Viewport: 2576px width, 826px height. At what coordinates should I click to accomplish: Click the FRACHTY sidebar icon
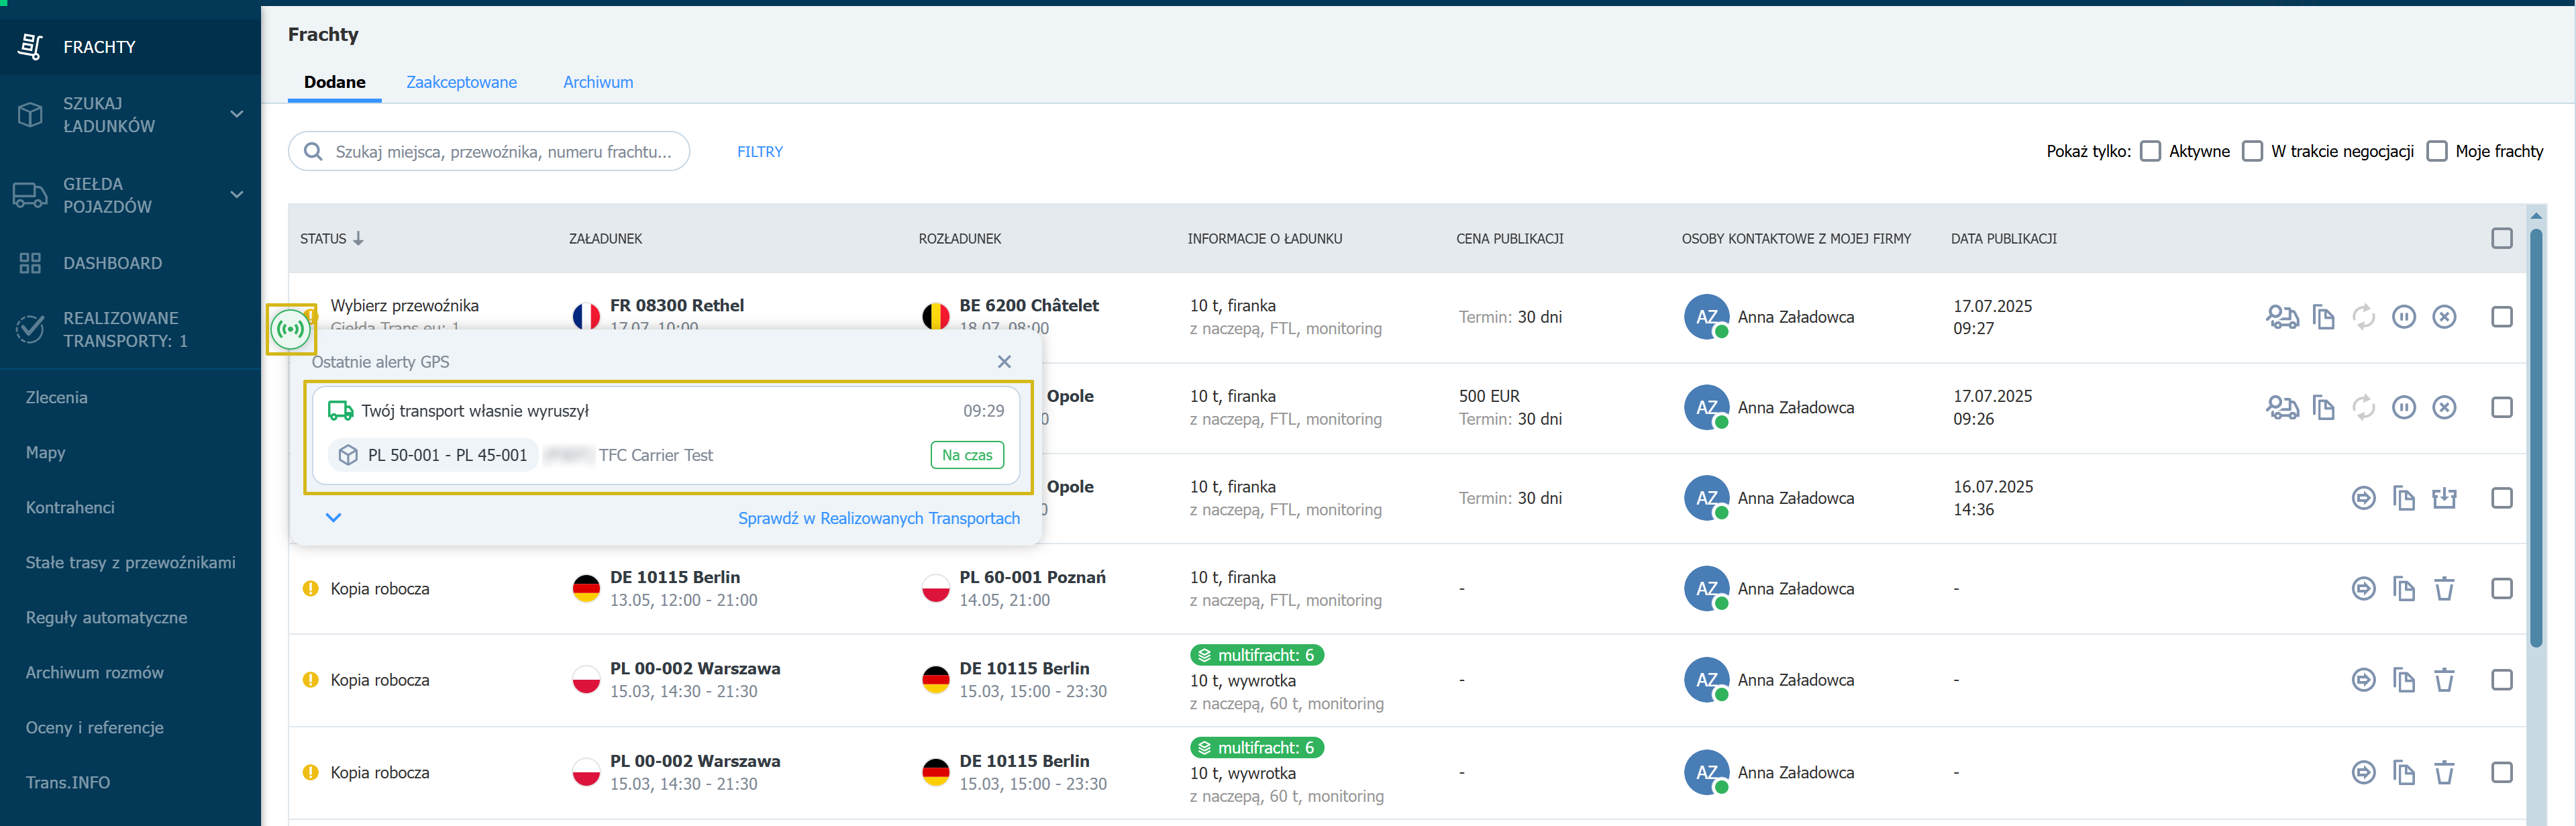pos(31,46)
